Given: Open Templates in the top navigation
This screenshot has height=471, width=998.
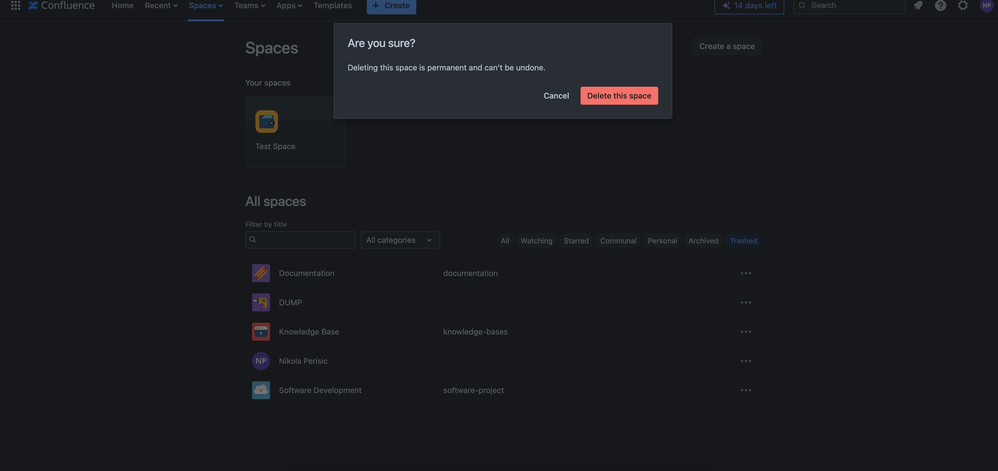Looking at the screenshot, I should (x=332, y=5).
